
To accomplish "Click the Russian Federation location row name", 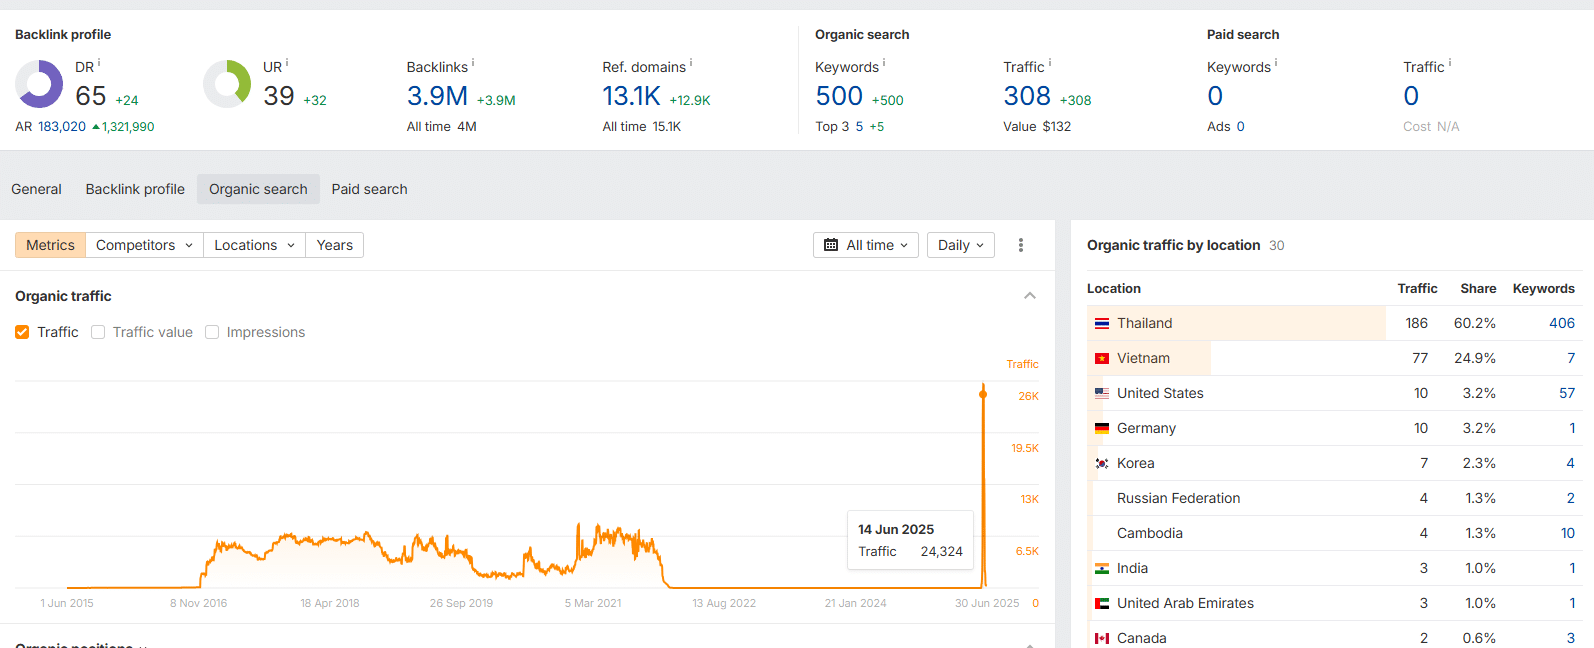I will pos(1178,498).
